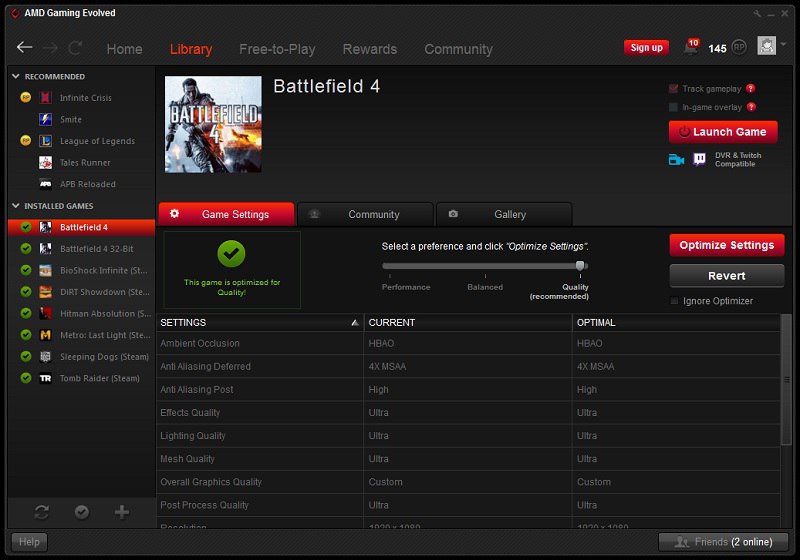Enable the In-game overlay checkbox
Image resolution: width=800 pixels, height=560 pixels.
coord(674,107)
